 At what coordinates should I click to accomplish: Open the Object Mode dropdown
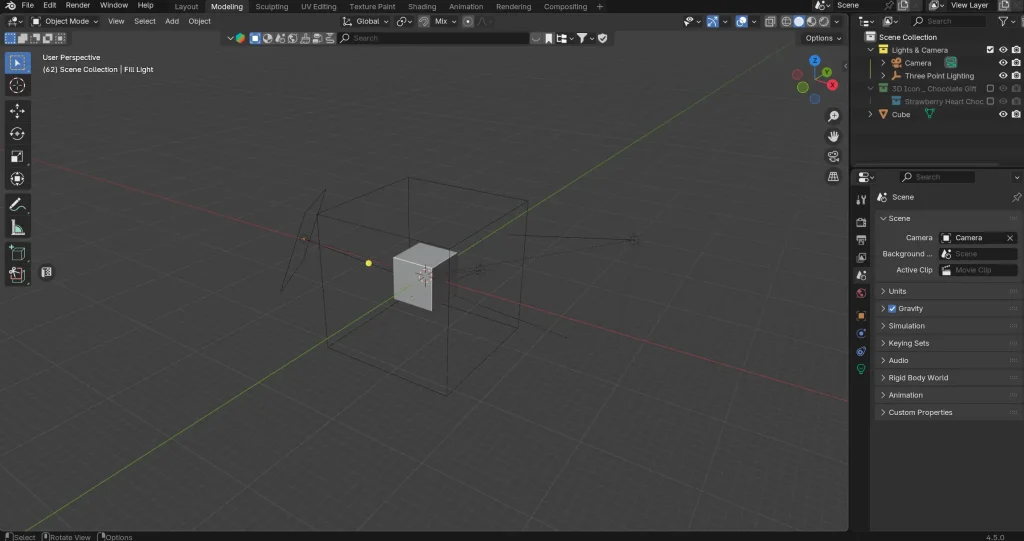pos(65,22)
